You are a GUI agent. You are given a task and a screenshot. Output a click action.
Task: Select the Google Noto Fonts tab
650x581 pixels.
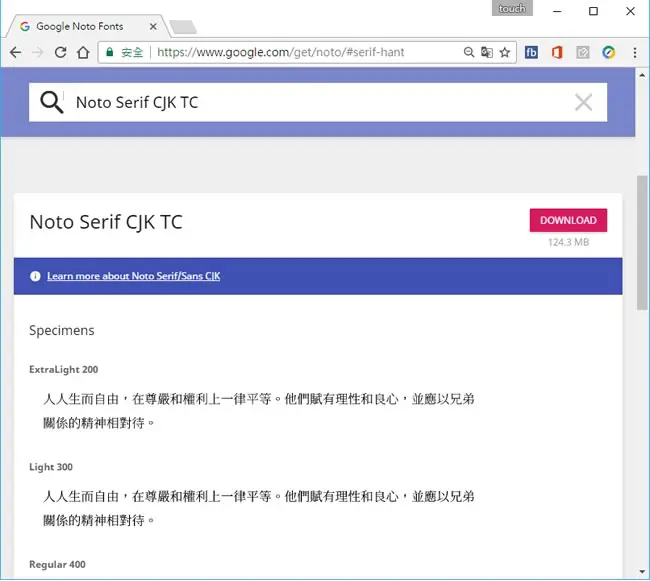tap(80, 27)
